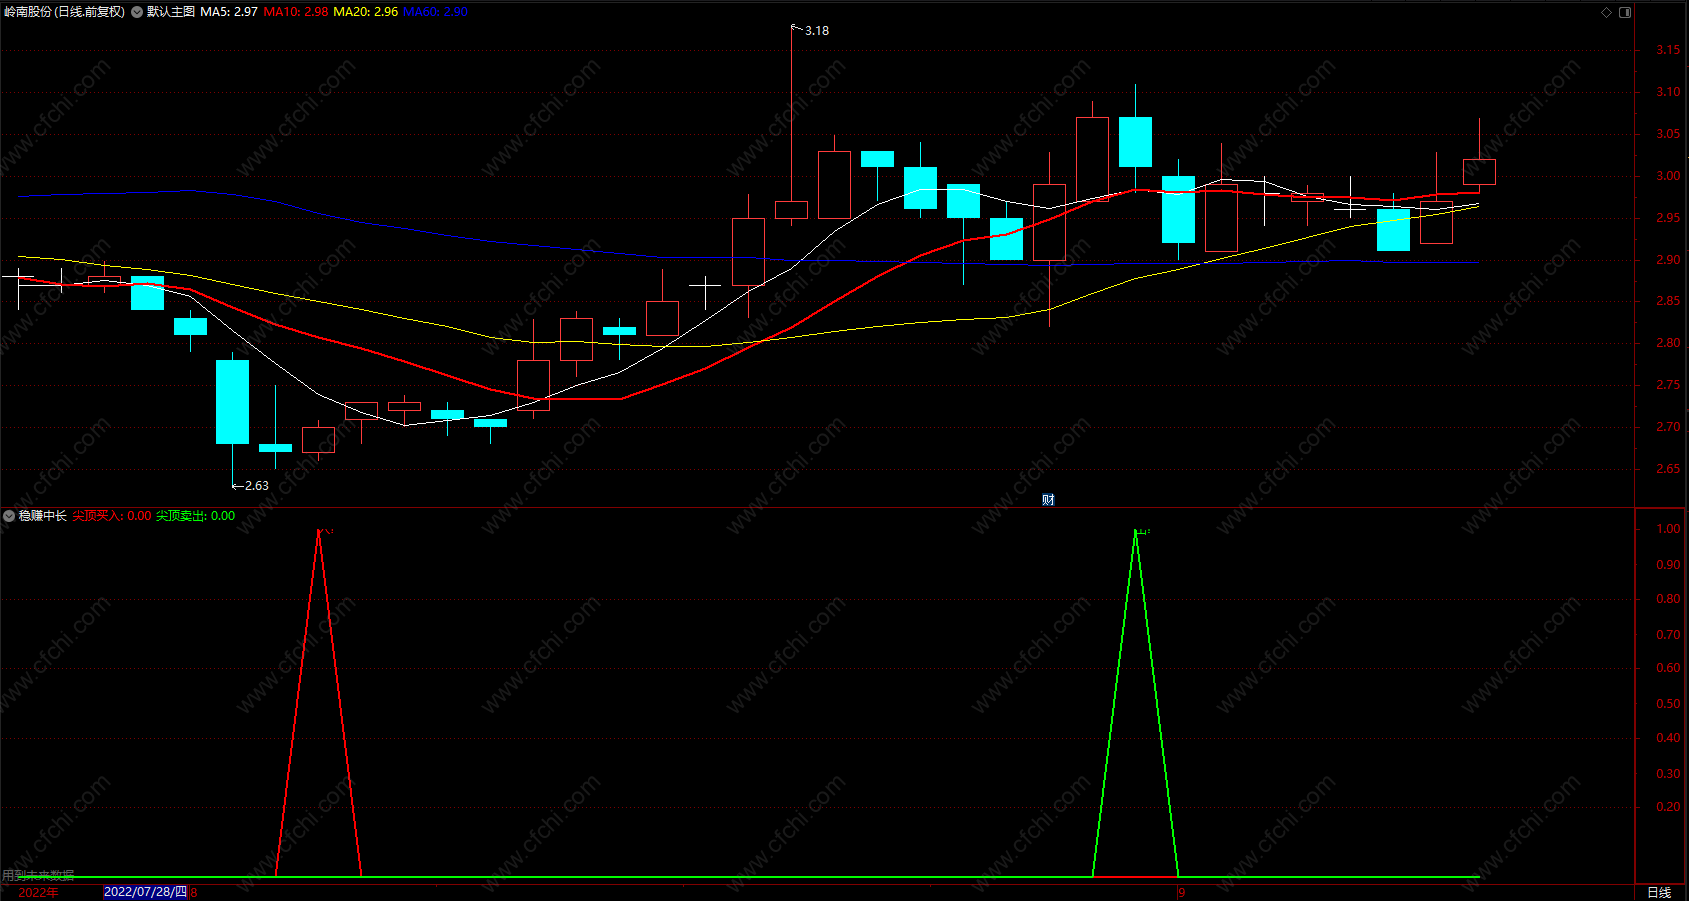Click the 用到未来数据 notice text

[38, 875]
